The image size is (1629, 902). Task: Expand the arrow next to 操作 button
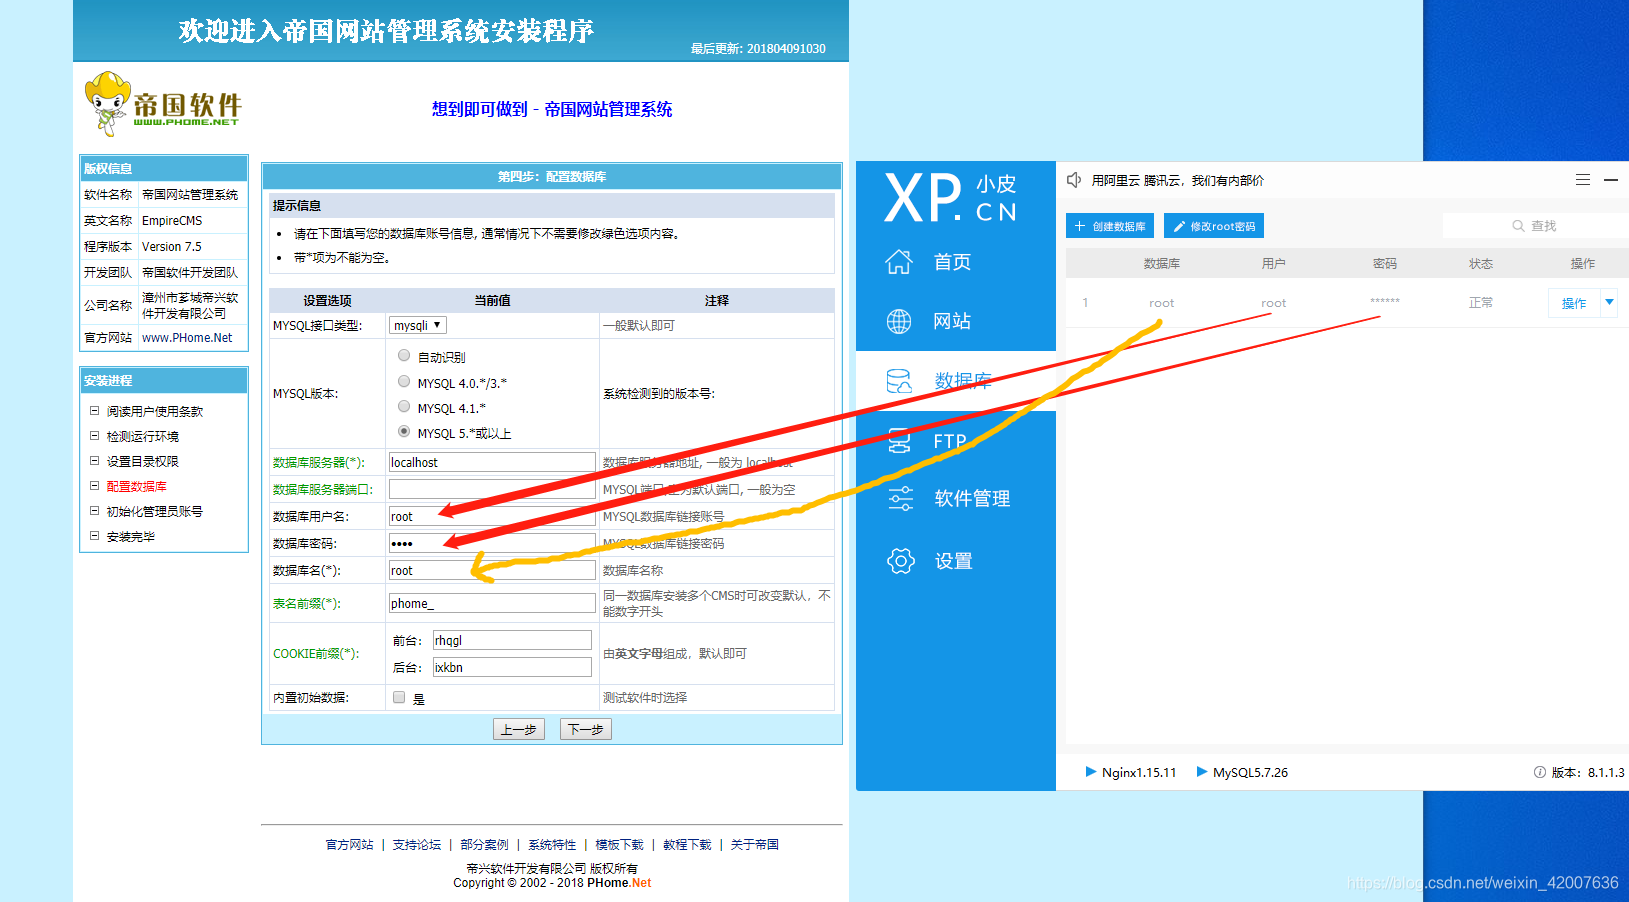coord(1609,302)
